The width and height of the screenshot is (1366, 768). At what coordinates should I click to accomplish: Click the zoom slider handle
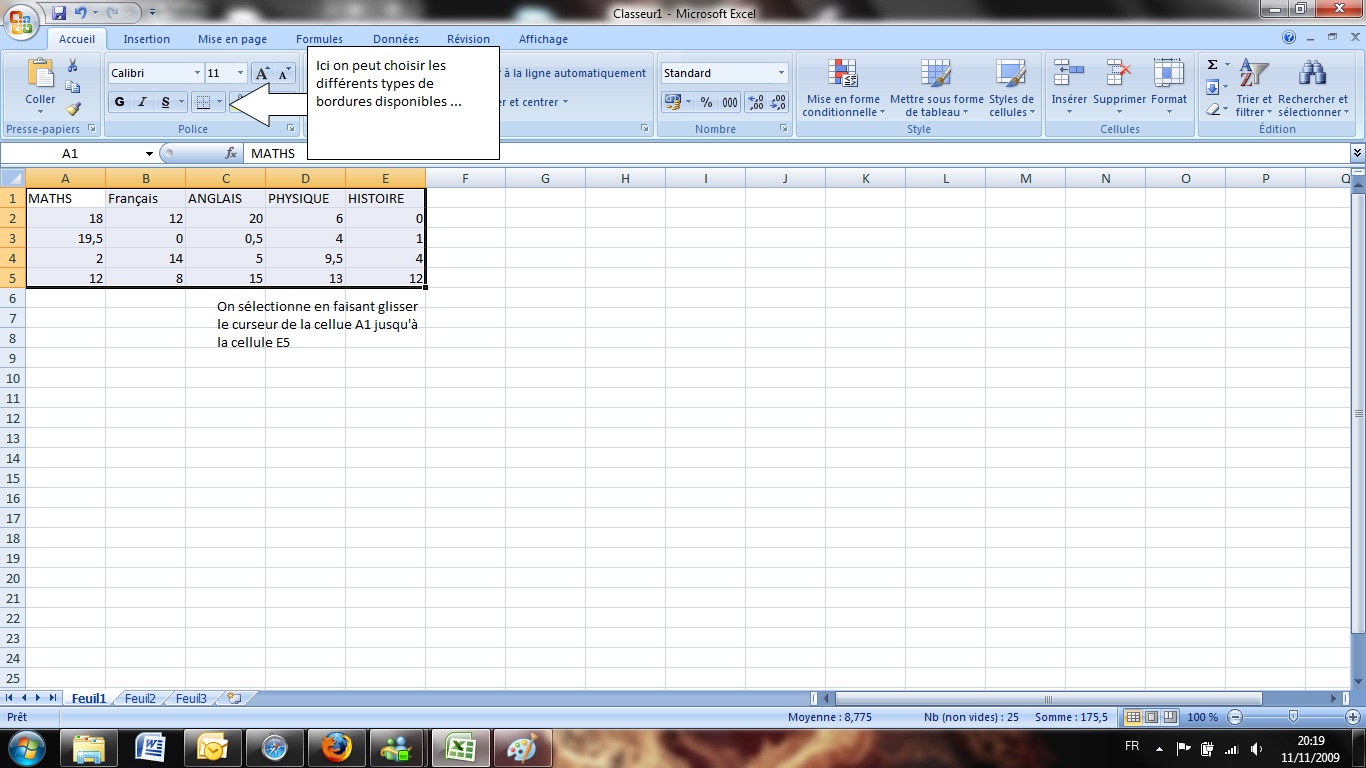point(1293,717)
